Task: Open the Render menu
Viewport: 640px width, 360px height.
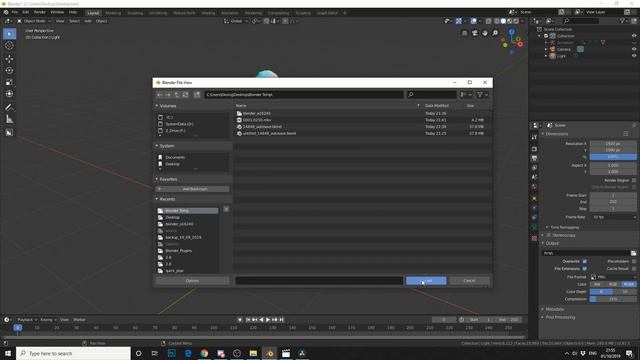Action: (x=40, y=12)
